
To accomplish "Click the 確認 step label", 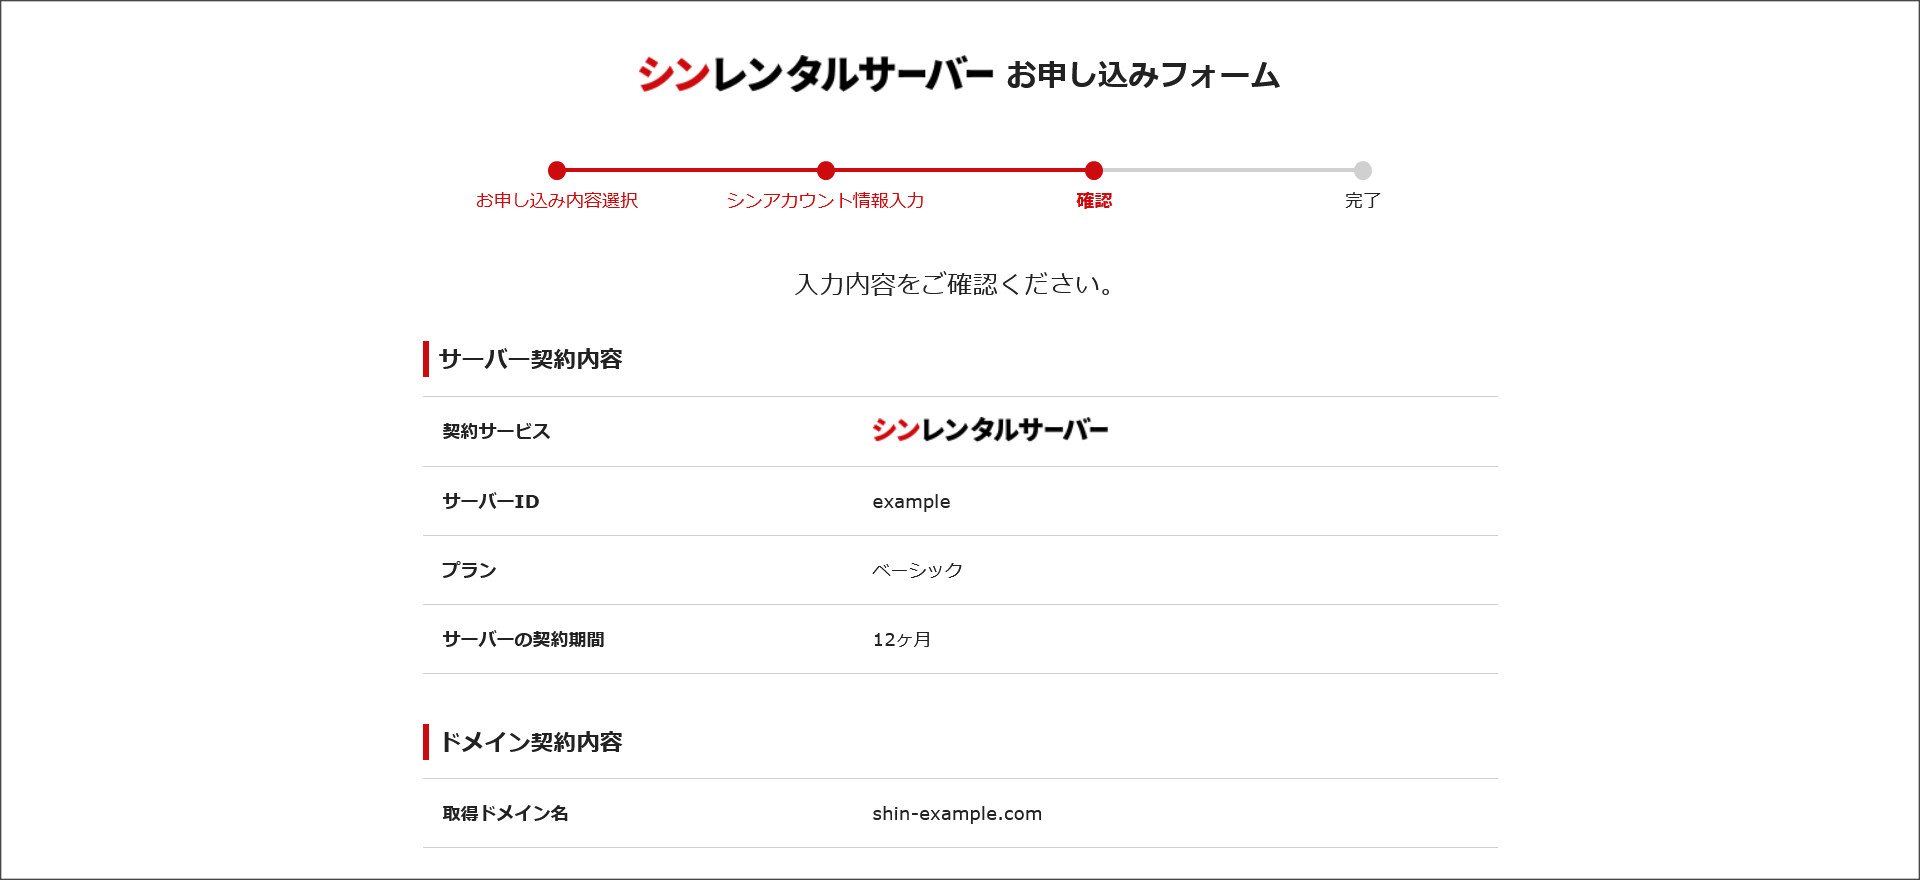I will [x=1093, y=201].
